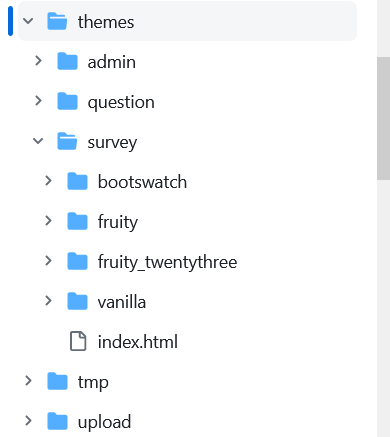Click the survey open-folder icon
Image resolution: width=390 pixels, height=437 pixels.
click(67, 141)
